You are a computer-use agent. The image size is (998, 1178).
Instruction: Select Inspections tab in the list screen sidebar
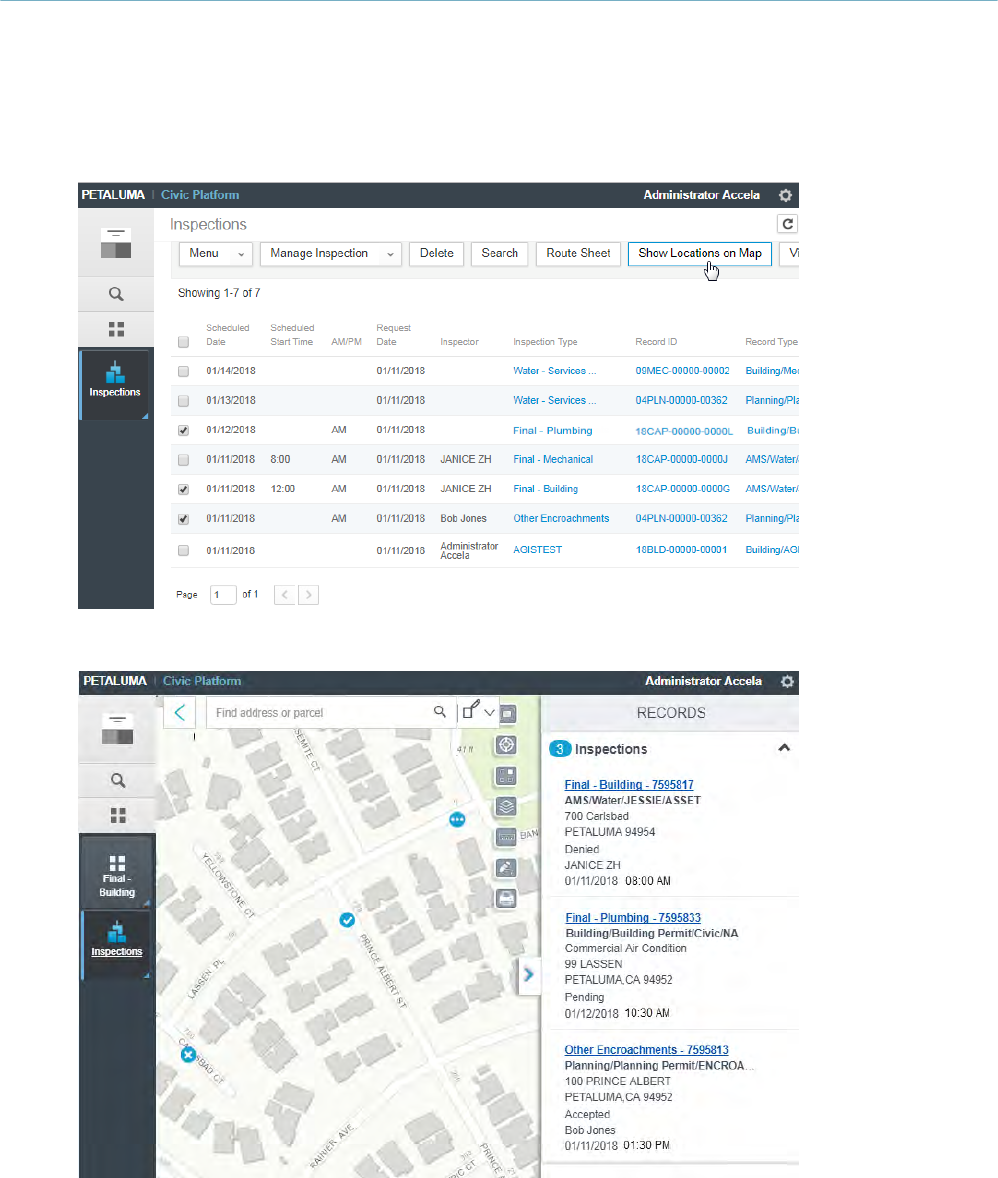116,384
